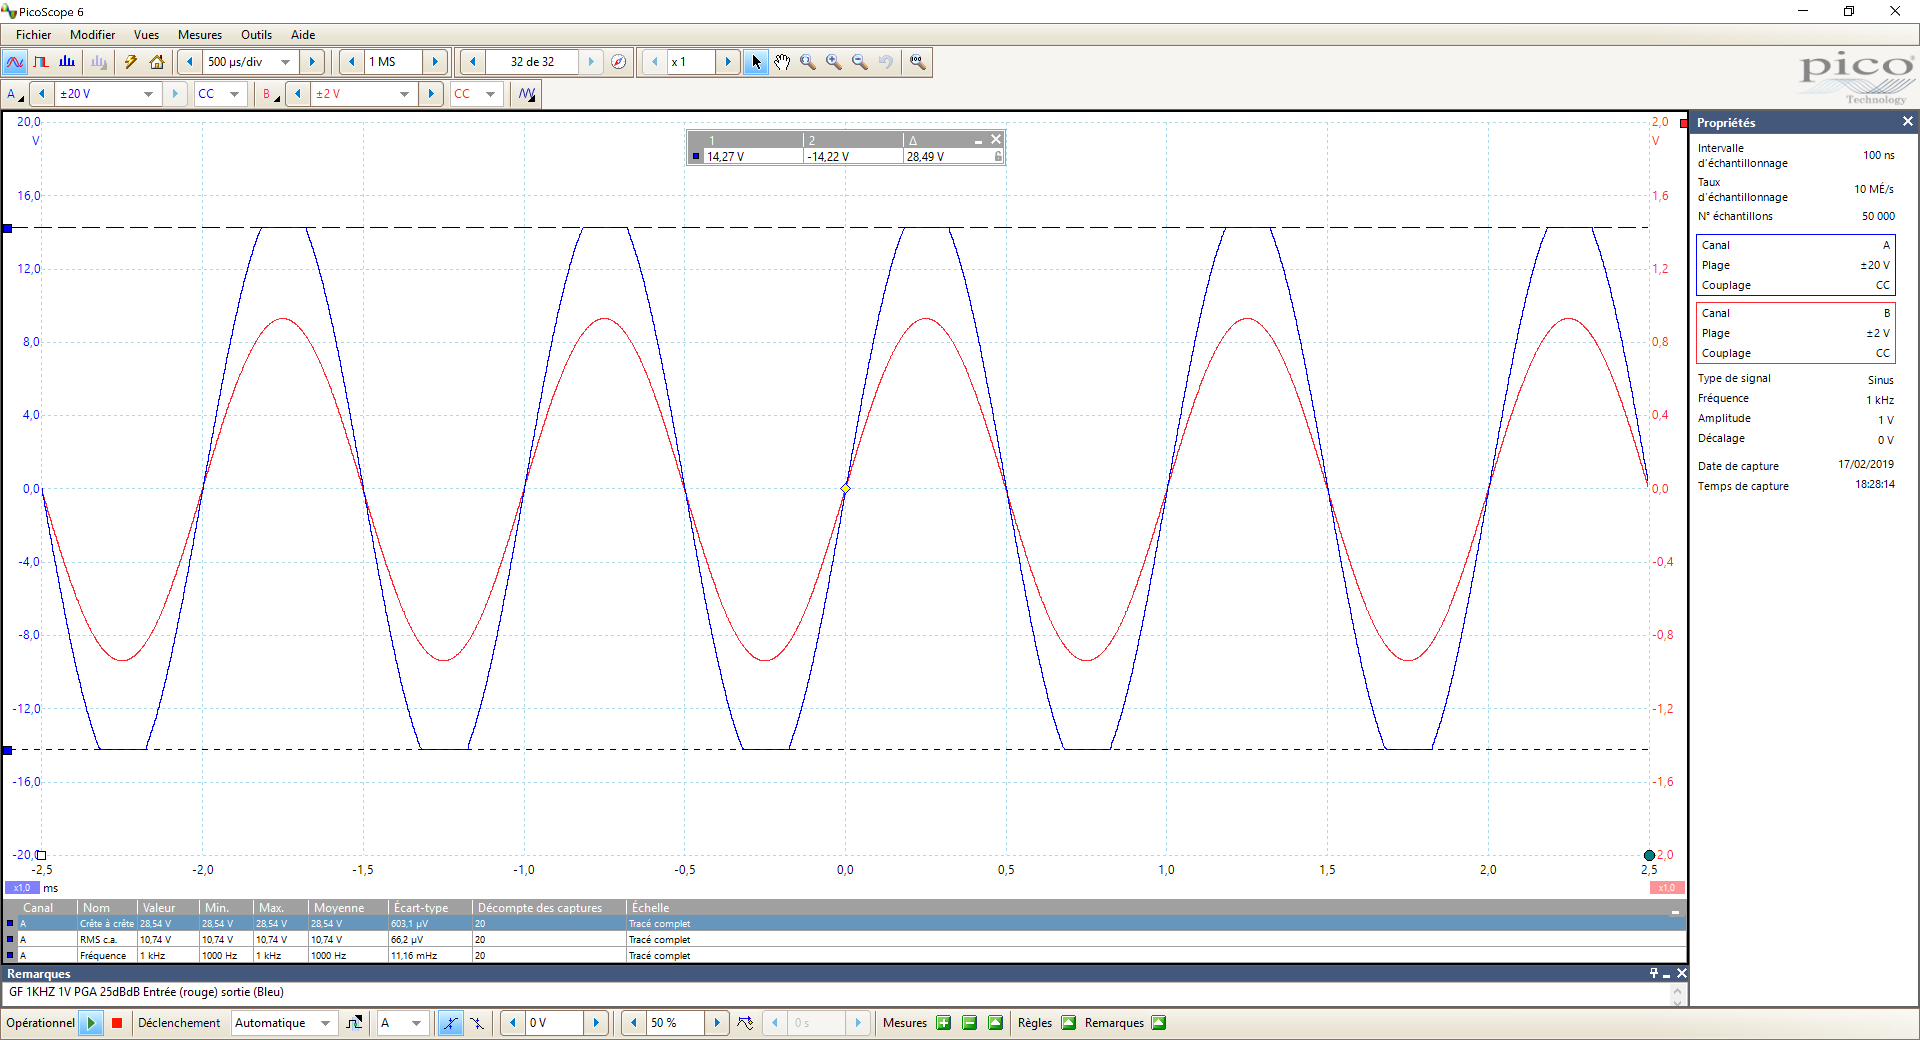Open channel B options button
Viewport: 1920px width, 1040px height.
270,94
